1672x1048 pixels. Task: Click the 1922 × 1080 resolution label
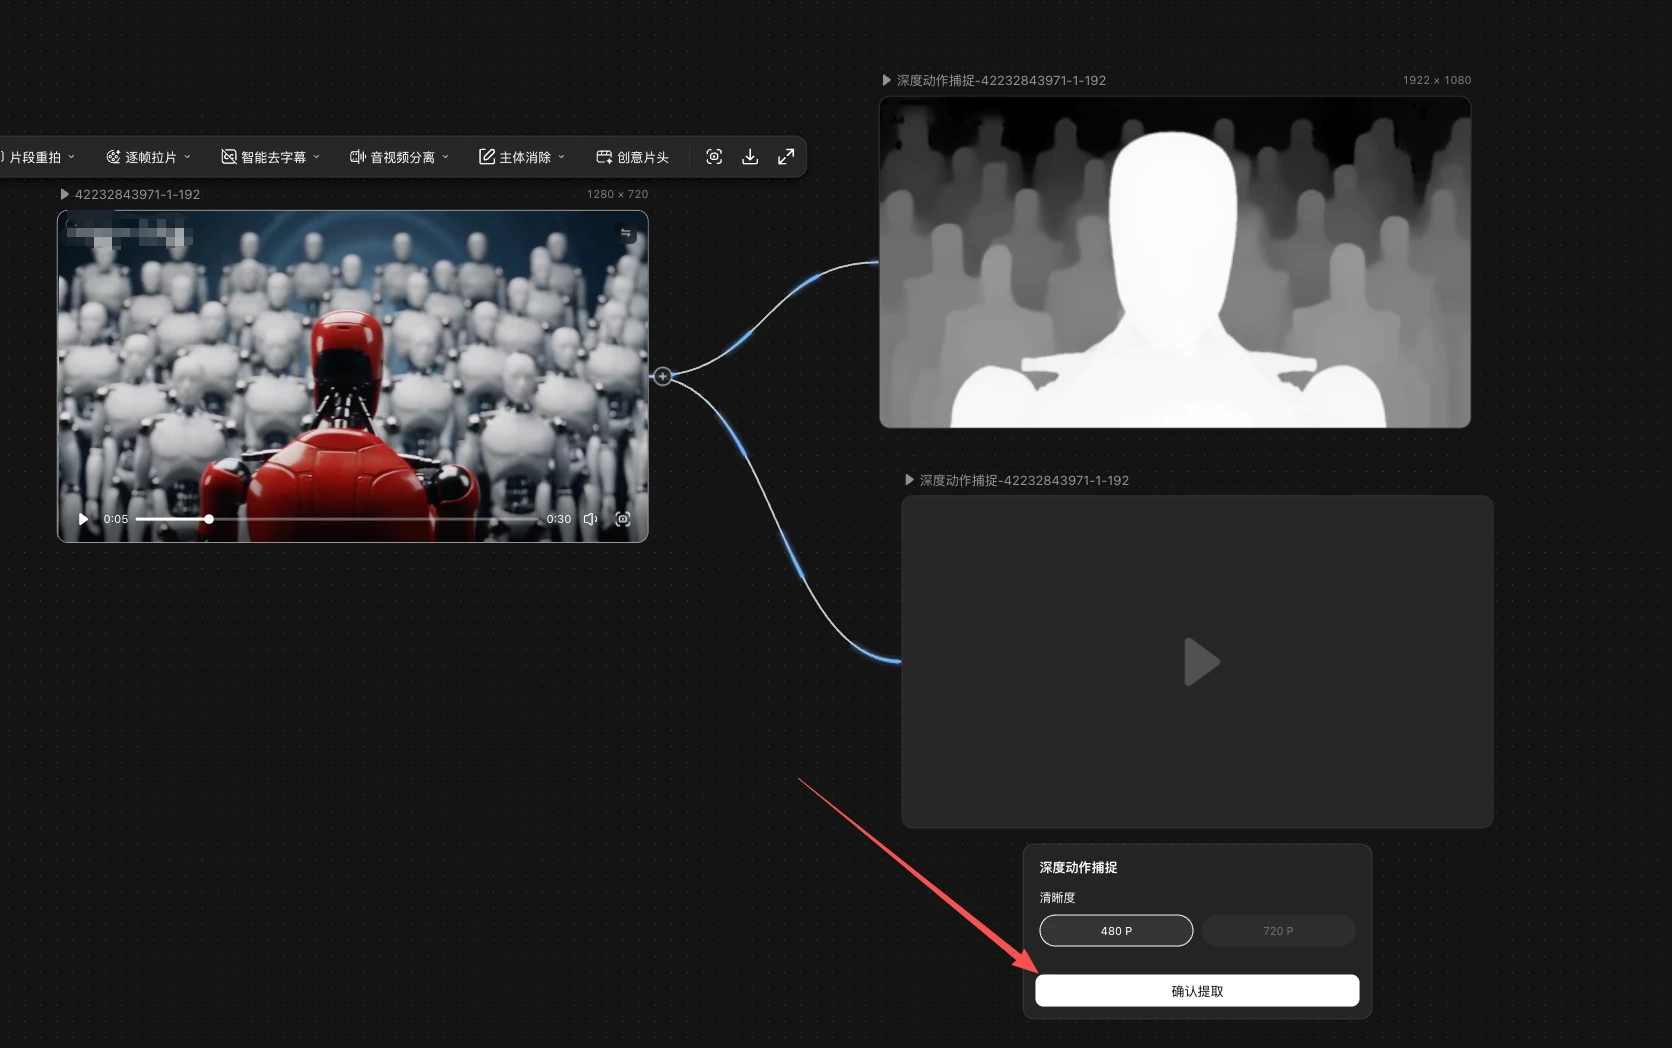pyautogui.click(x=1436, y=80)
